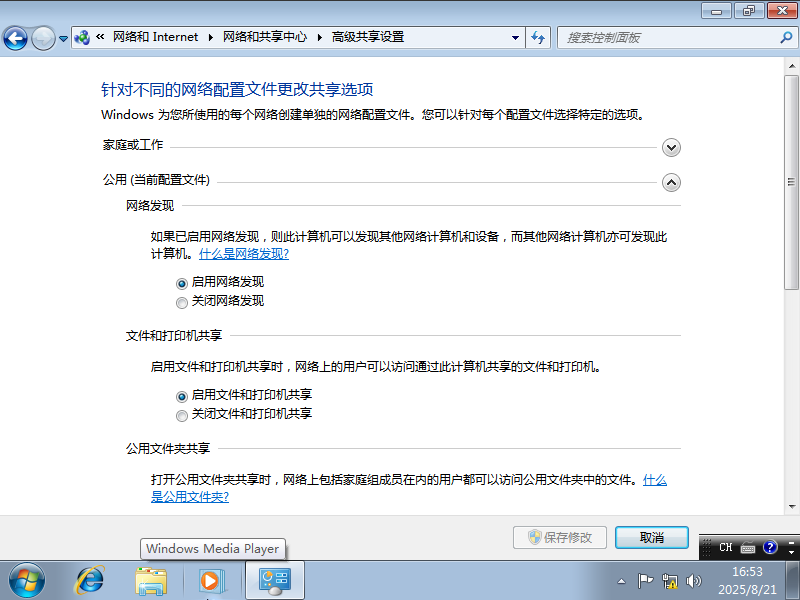Select 关闭文件和打印机共享 radio button
Viewport: 800px width, 600px height.
point(182,416)
